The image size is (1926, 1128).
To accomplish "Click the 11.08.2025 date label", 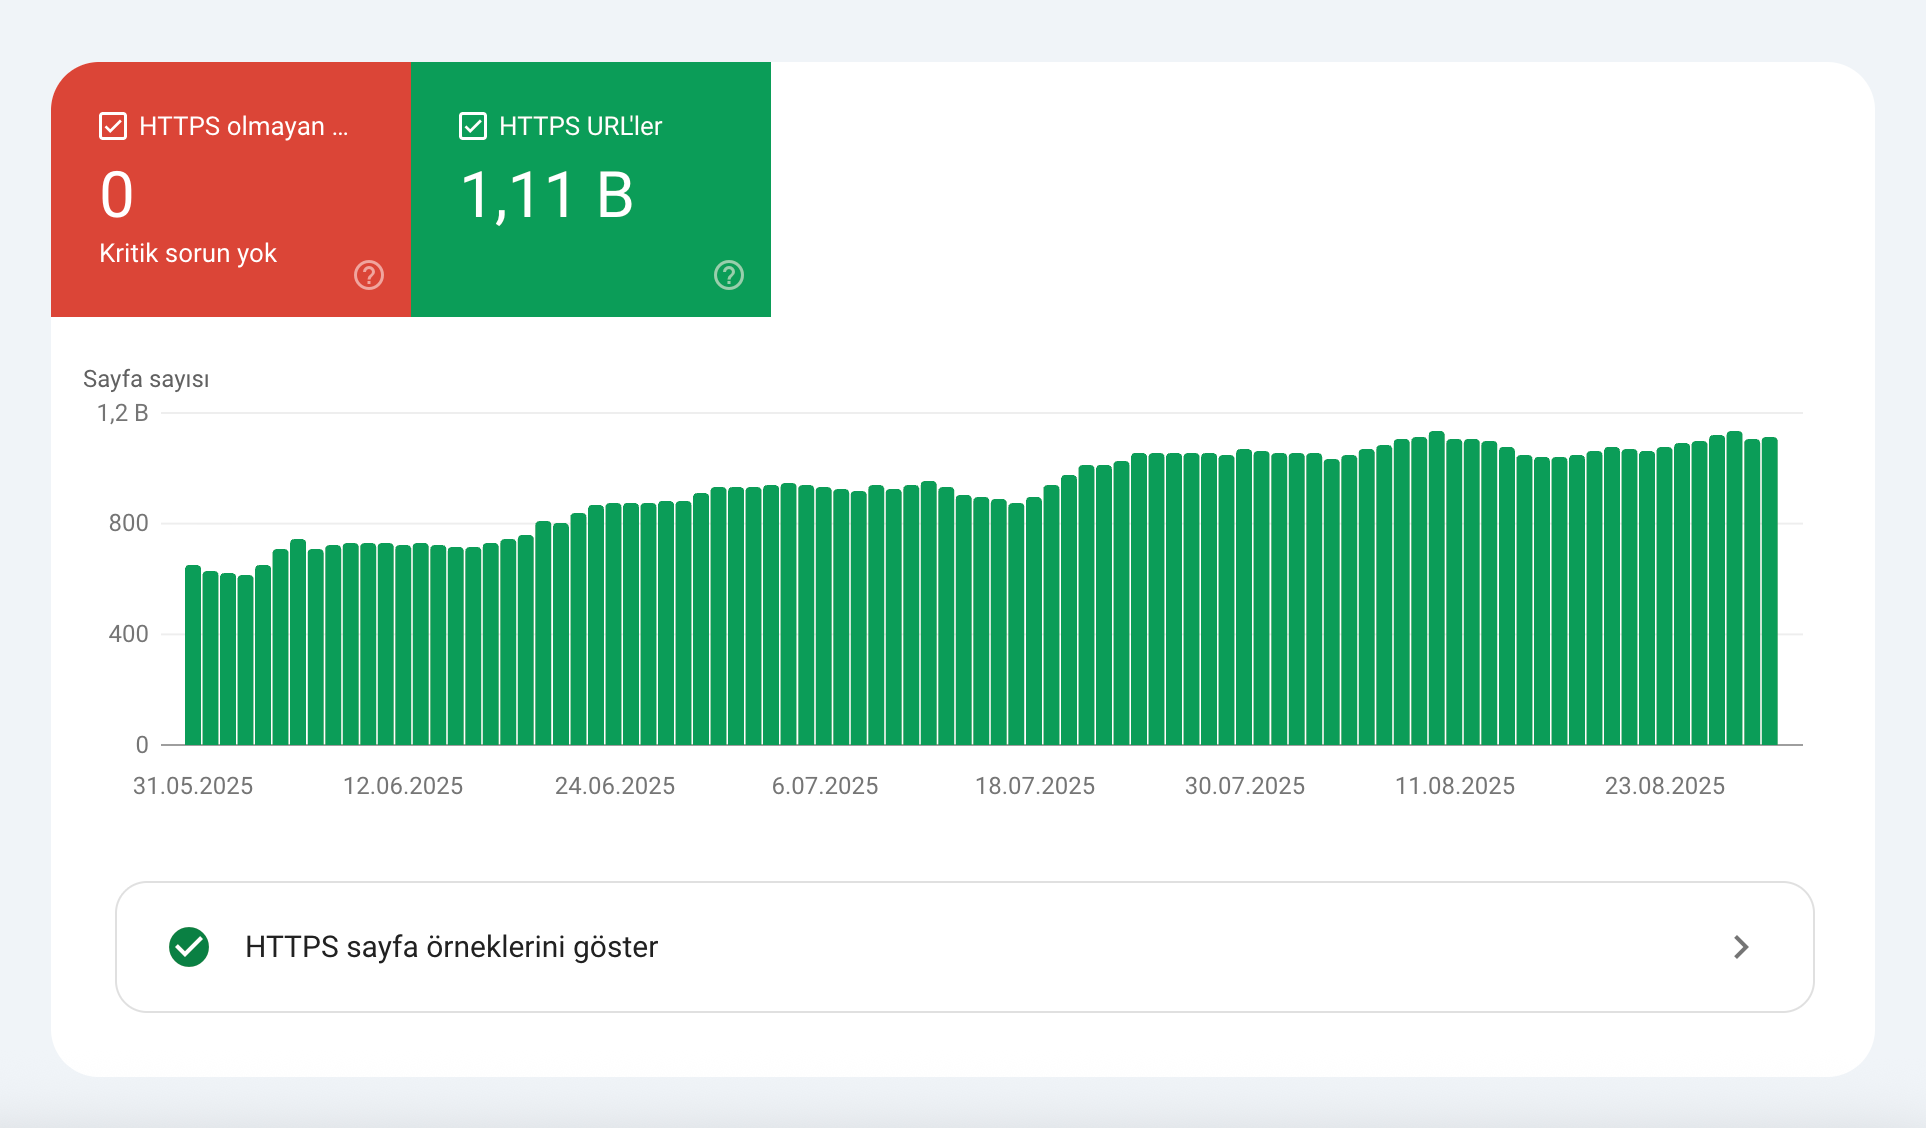I will tap(1455, 786).
